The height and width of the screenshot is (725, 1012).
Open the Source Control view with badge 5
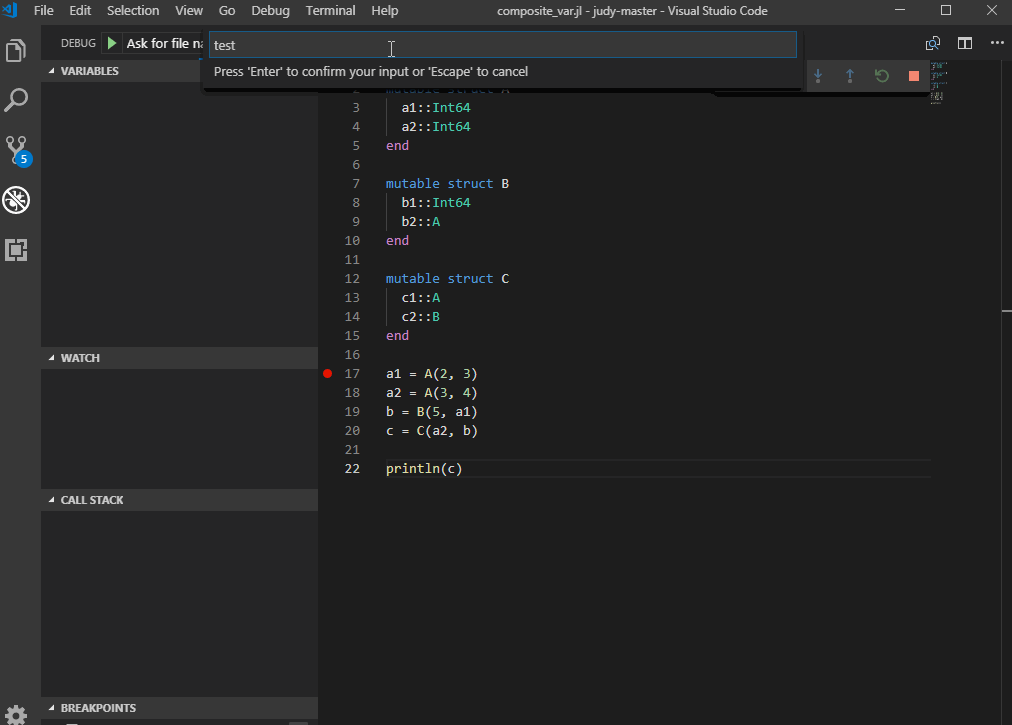point(17,151)
